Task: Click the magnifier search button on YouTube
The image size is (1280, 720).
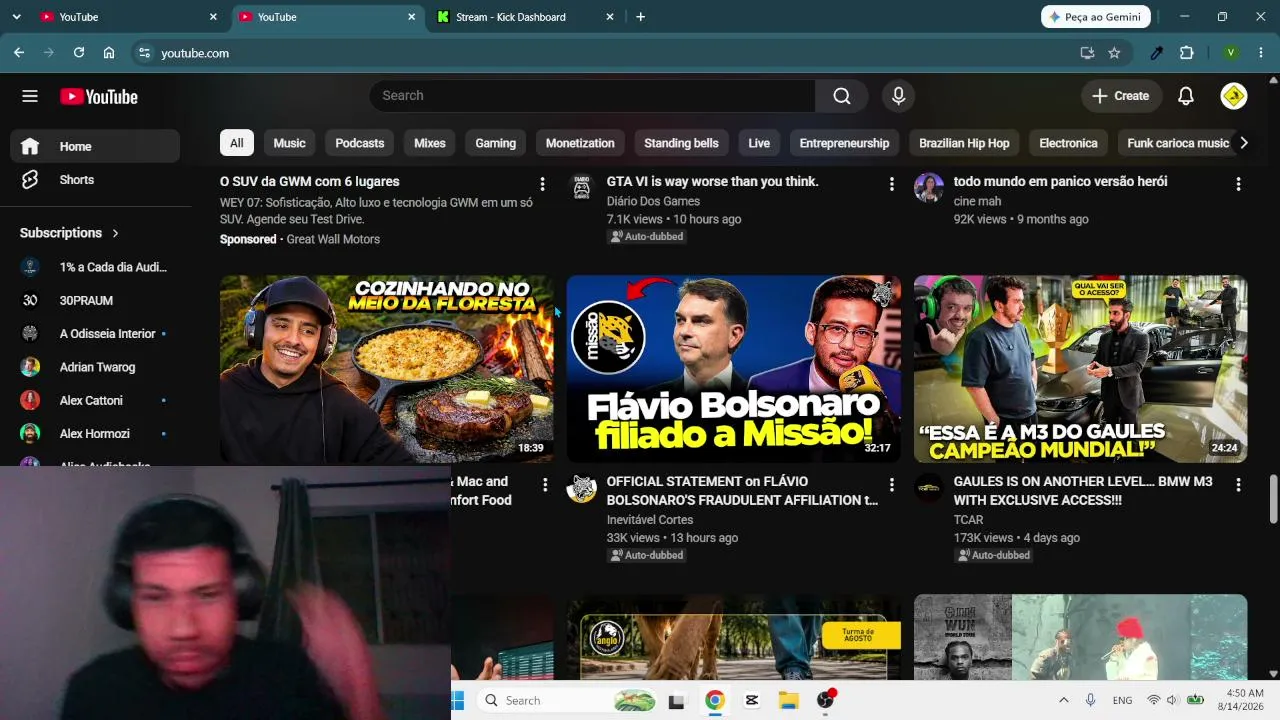Action: [842, 96]
